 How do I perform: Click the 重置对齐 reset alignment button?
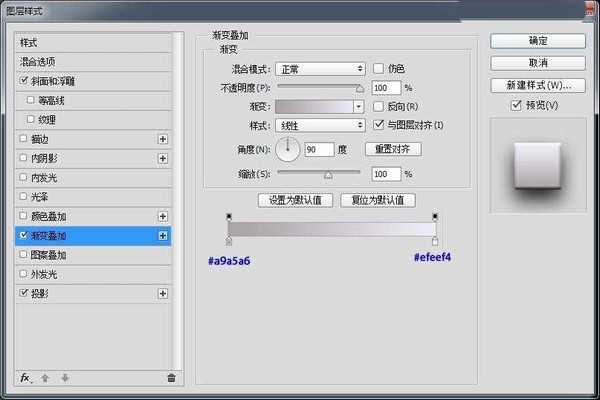393,149
